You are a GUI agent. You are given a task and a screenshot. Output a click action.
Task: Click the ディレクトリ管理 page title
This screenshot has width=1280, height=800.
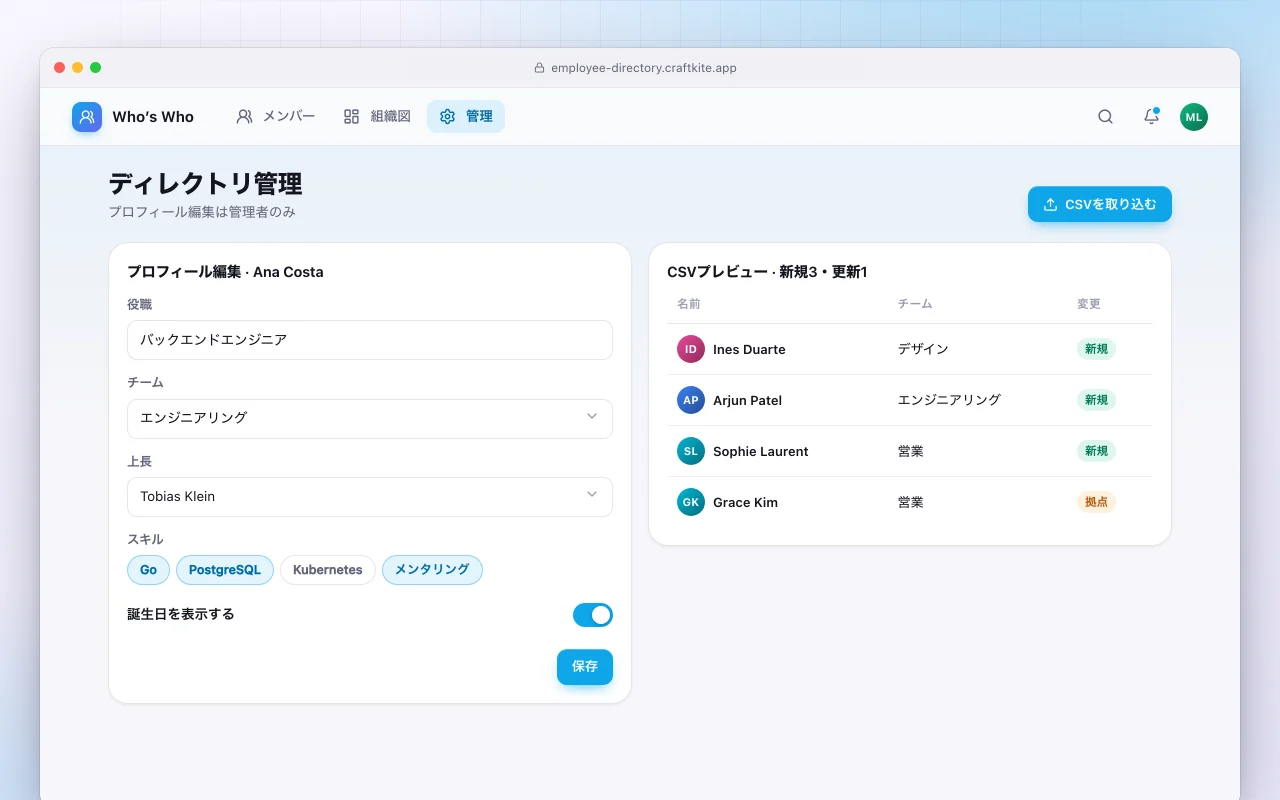click(x=205, y=184)
